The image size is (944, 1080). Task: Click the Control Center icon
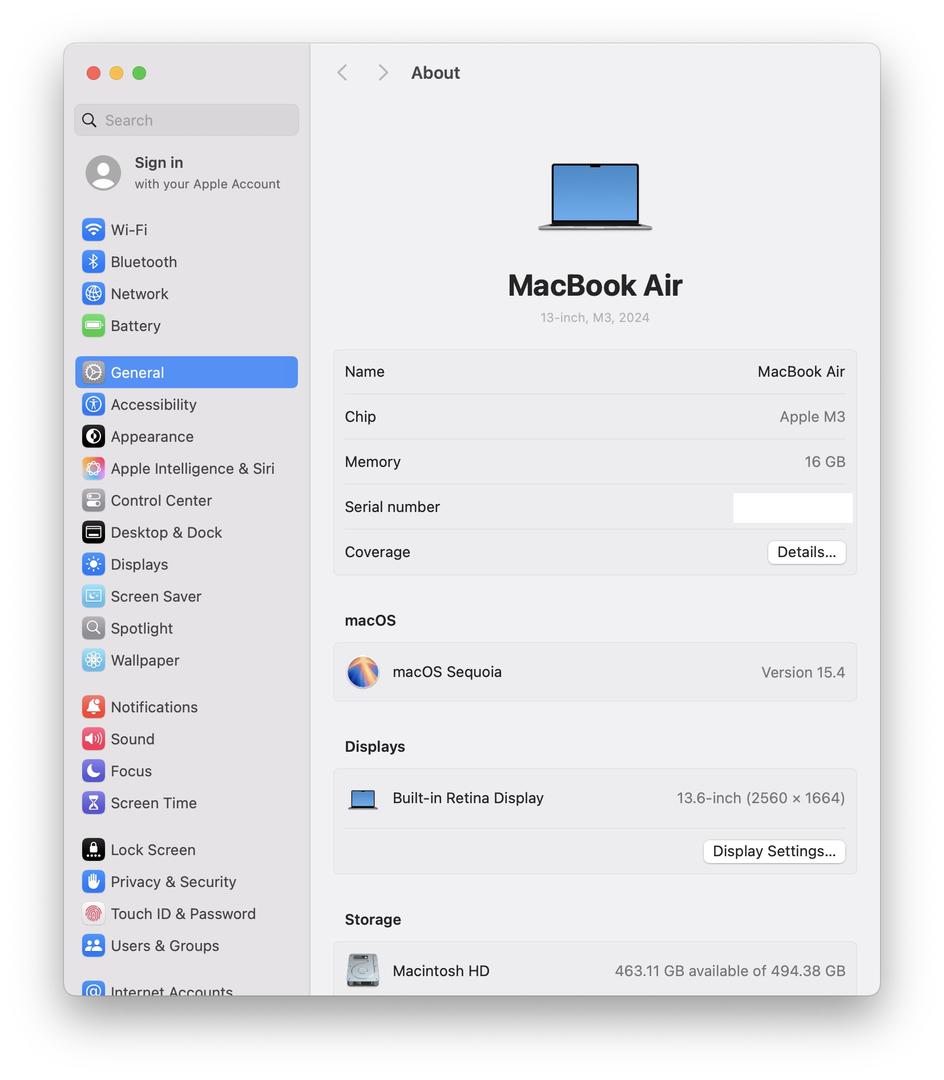click(93, 501)
